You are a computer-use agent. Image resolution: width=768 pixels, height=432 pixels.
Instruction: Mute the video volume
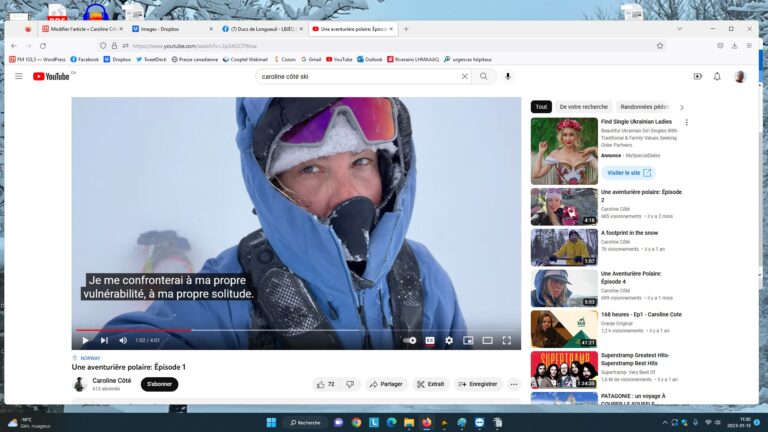(x=123, y=340)
